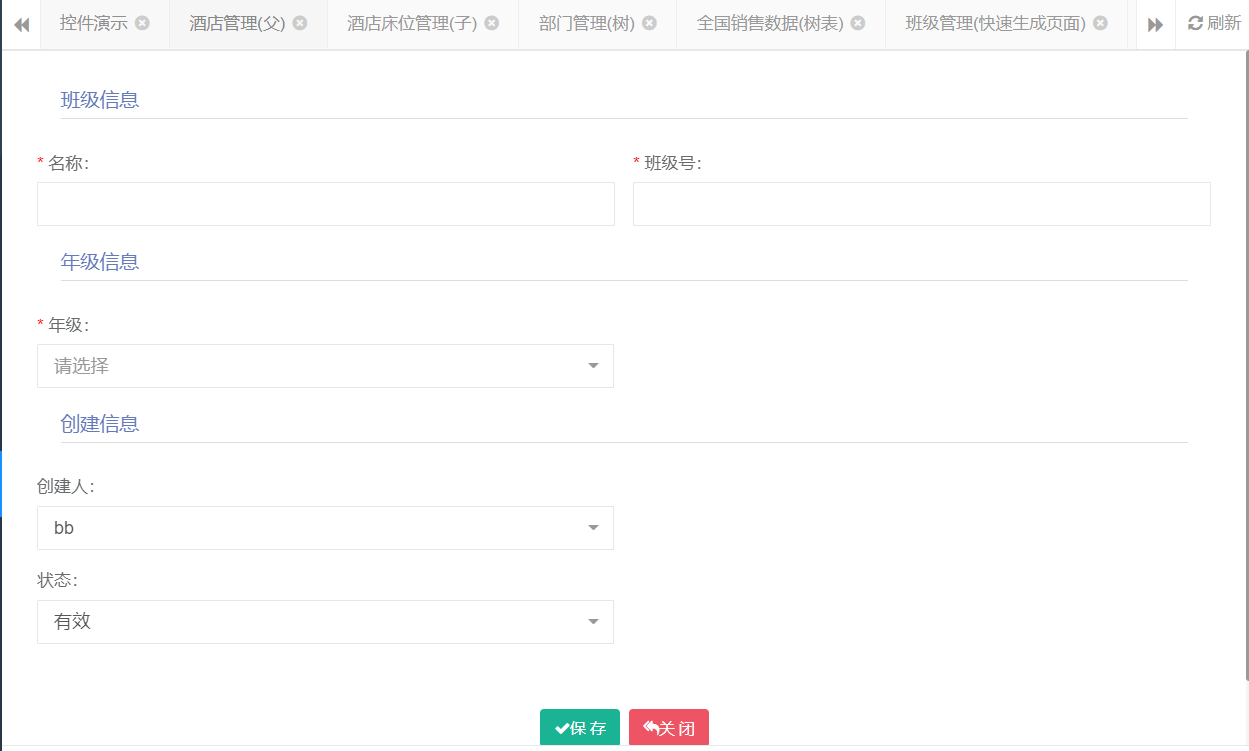Focus the 班级号 input field
Image resolution: width=1249 pixels, height=751 pixels.
(x=922, y=204)
